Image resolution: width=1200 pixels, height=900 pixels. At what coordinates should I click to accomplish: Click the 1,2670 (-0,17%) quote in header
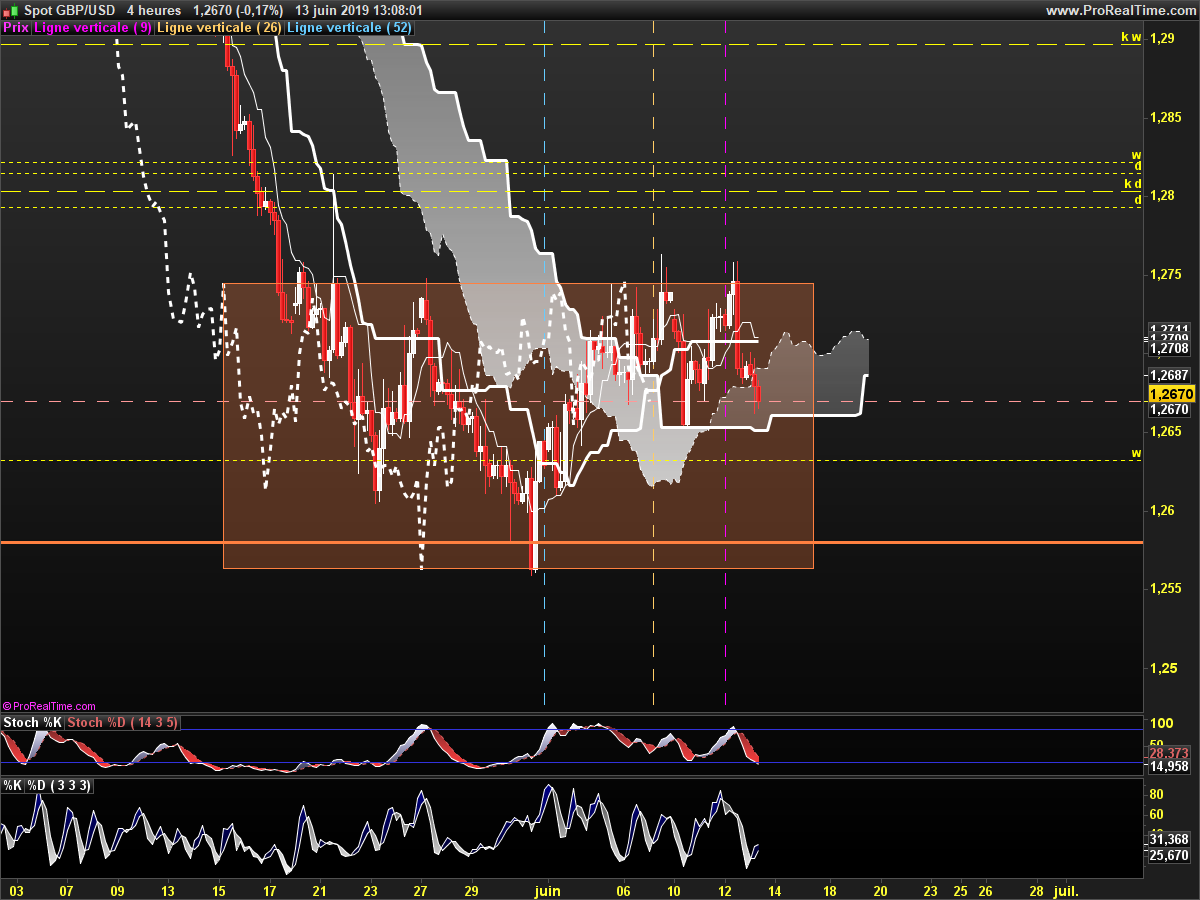coord(238,10)
